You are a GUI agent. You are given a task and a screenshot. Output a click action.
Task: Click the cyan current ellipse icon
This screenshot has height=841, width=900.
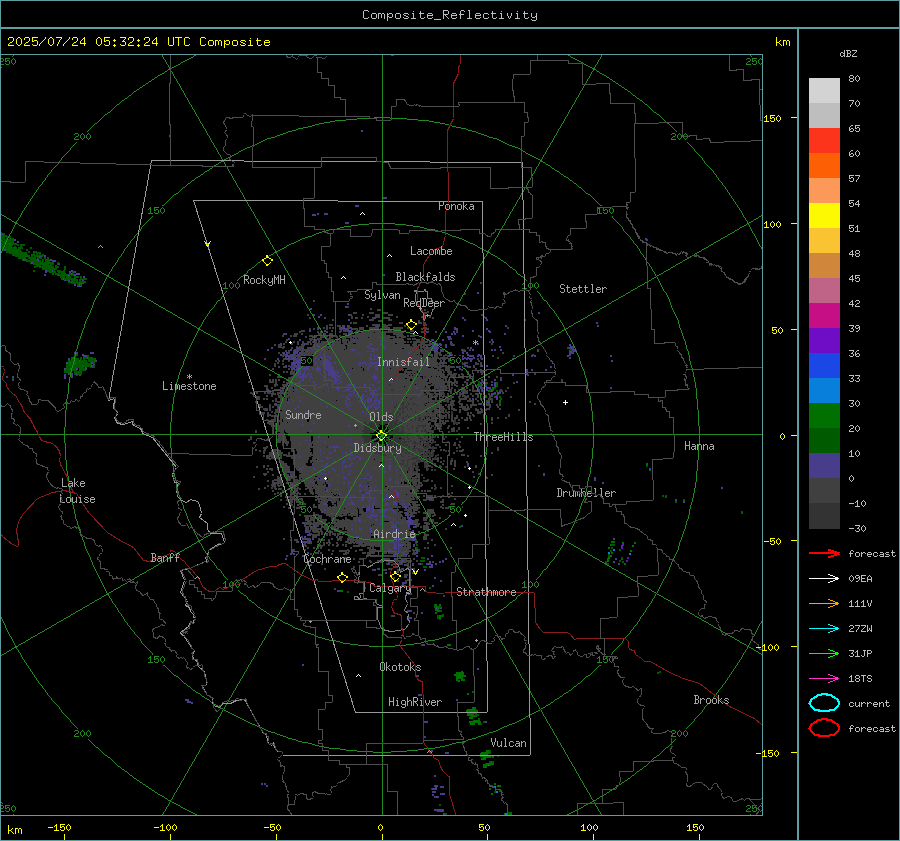pyautogui.click(x=824, y=703)
